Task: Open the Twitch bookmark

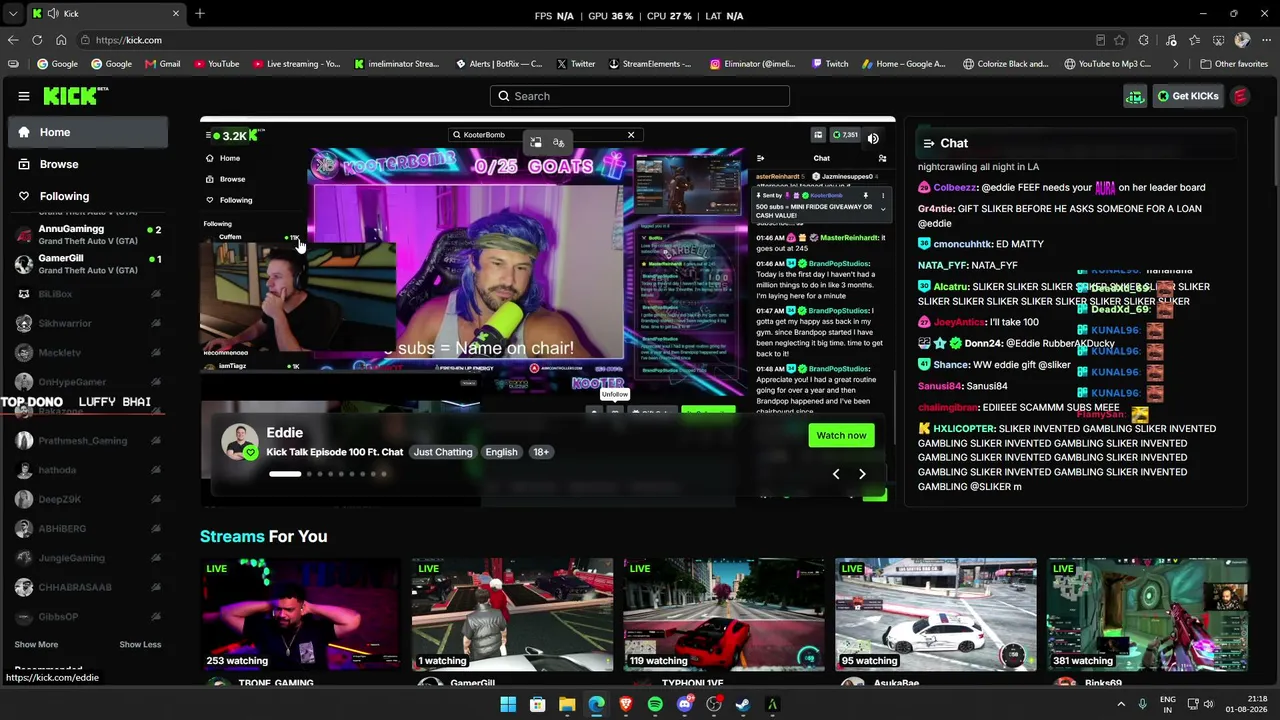Action: click(x=829, y=64)
